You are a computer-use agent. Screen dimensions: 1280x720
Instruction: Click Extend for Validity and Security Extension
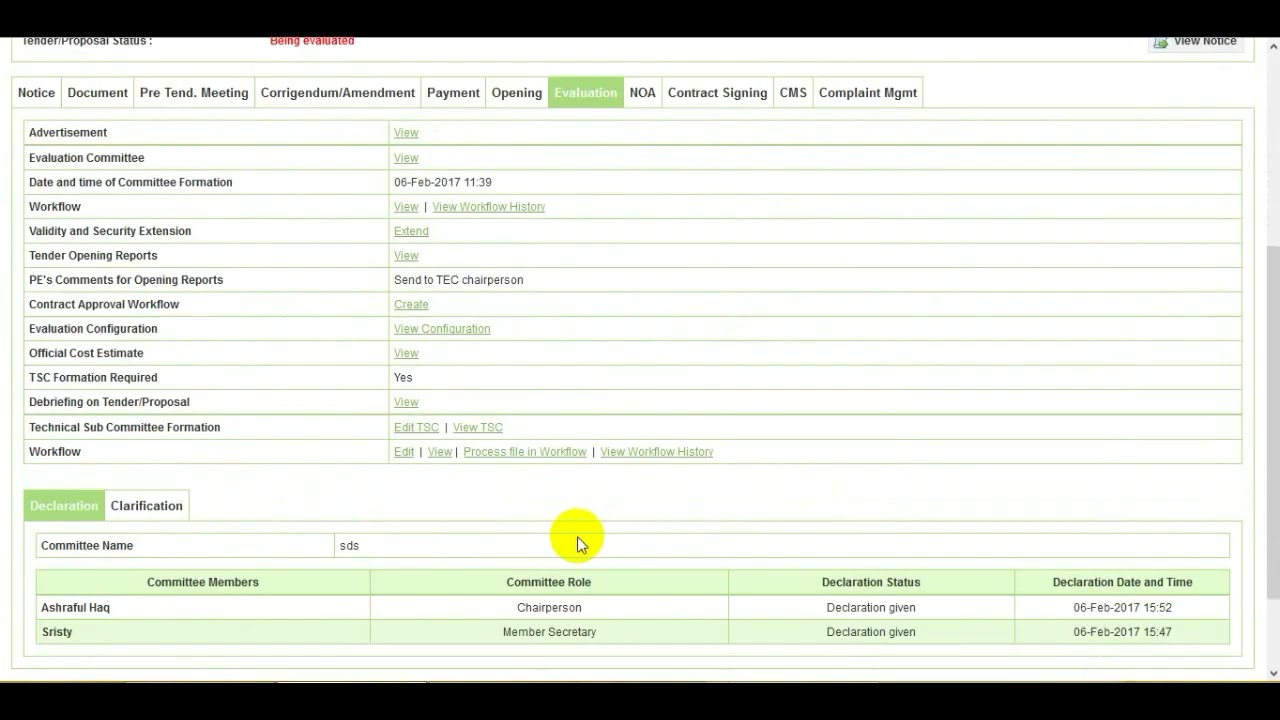click(x=411, y=231)
